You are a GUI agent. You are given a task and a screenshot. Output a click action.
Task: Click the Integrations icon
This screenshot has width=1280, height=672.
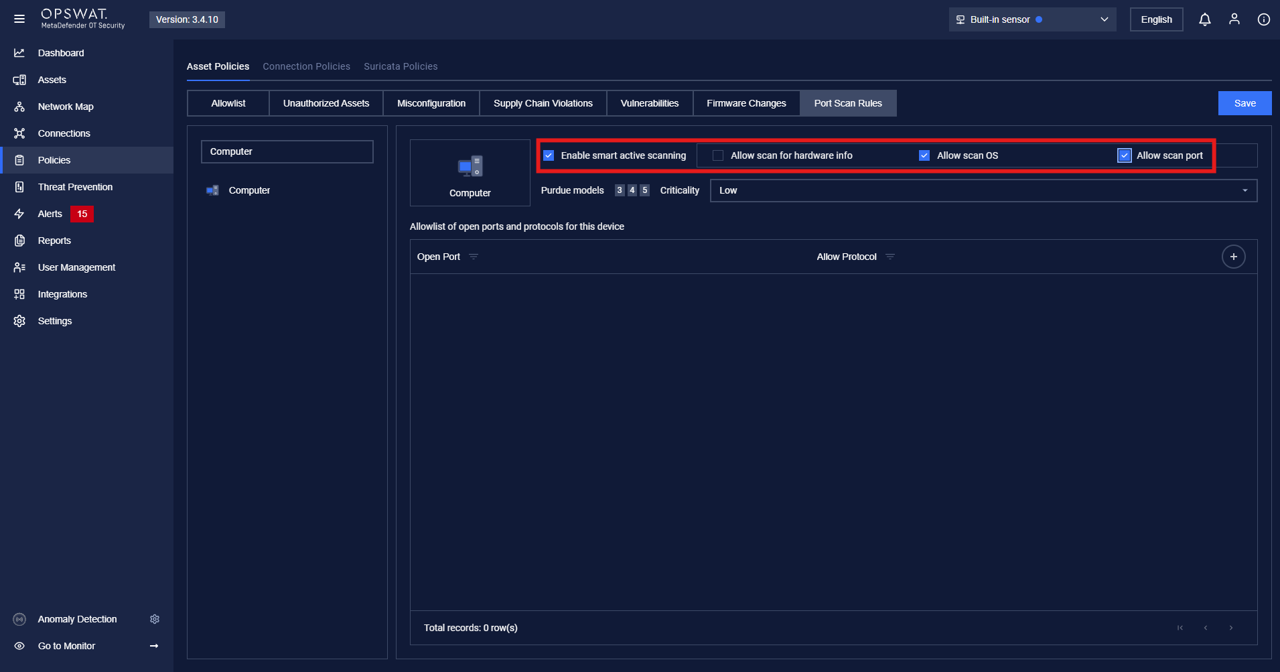19,294
